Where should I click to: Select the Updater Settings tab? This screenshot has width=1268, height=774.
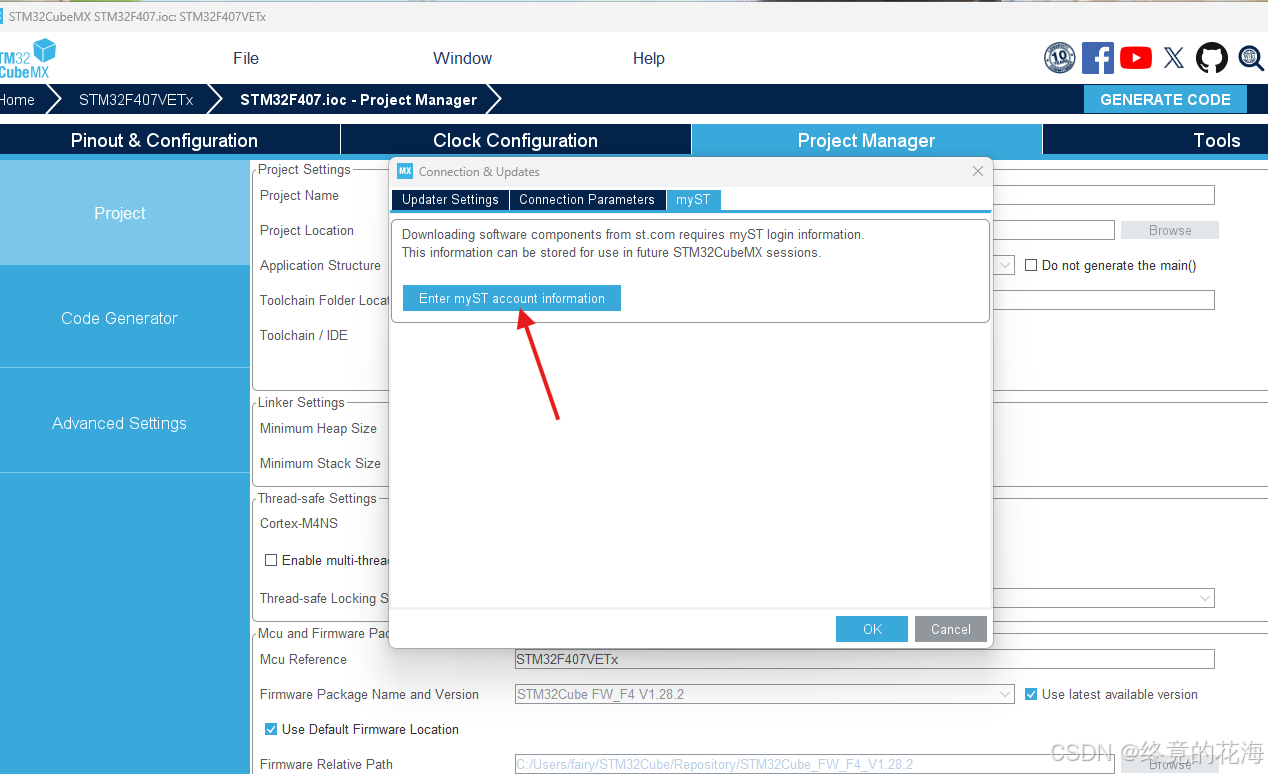pyautogui.click(x=450, y=199)
